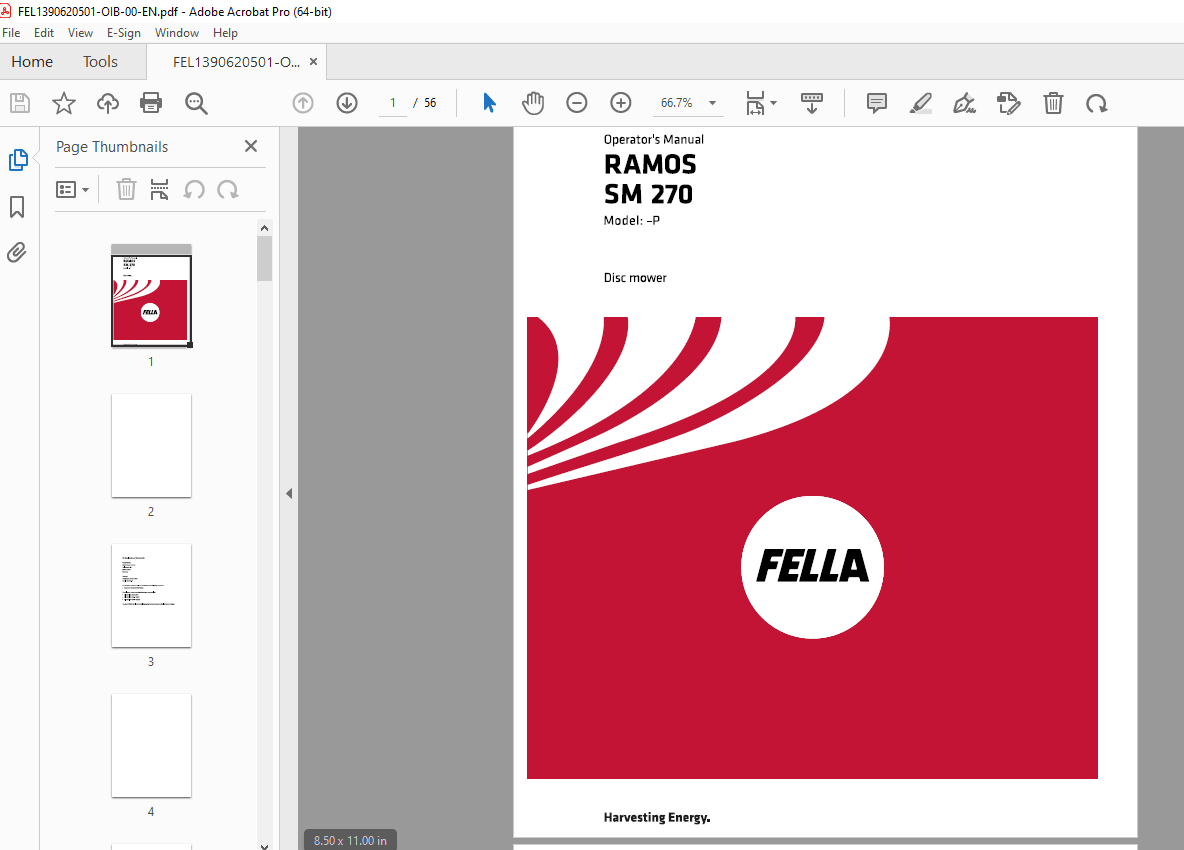
Task: Select the Highlight text tool
Action: point(920,103)
